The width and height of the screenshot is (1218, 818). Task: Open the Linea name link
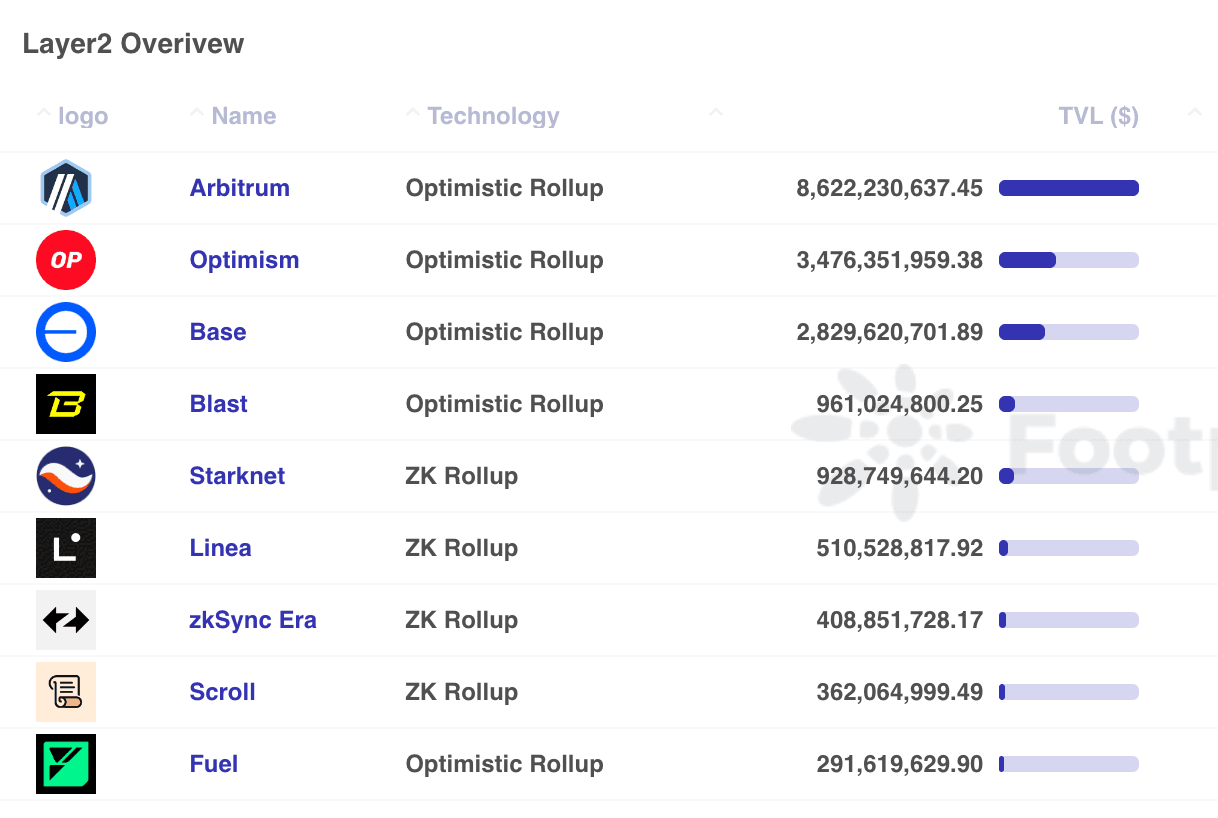[x=221, y=548]
